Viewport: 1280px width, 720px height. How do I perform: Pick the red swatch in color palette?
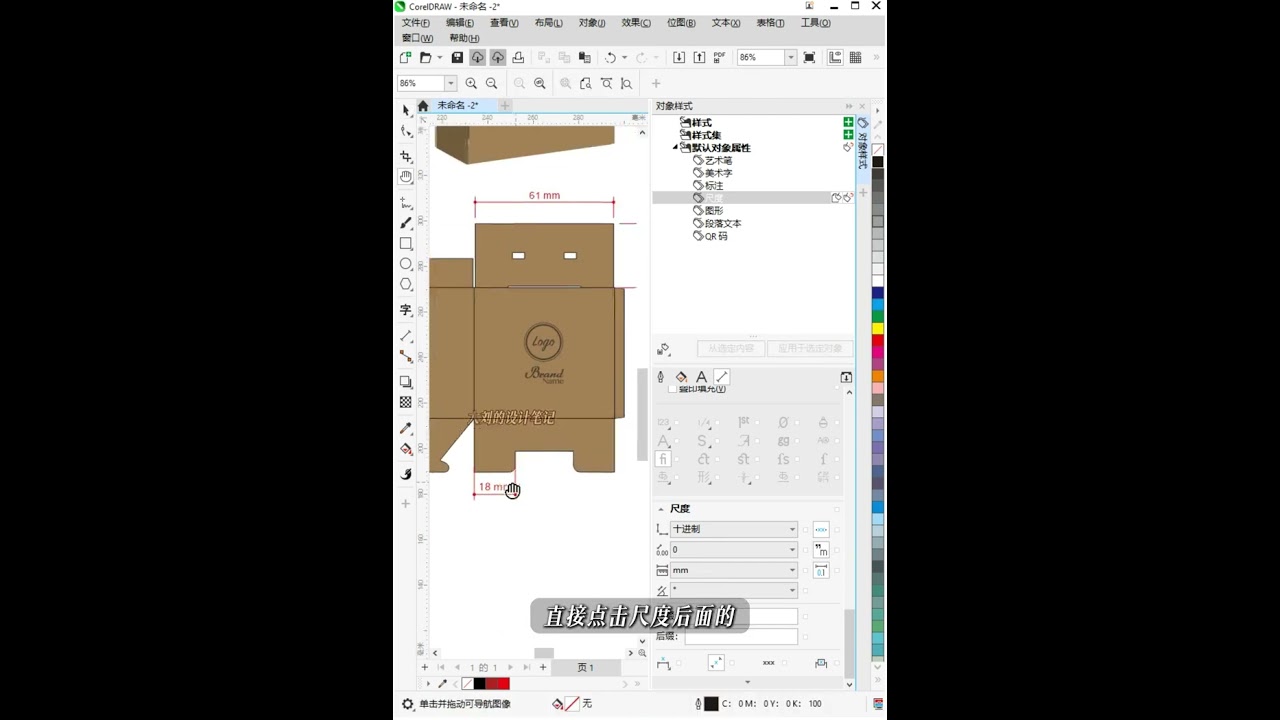[x=878, y=340]
